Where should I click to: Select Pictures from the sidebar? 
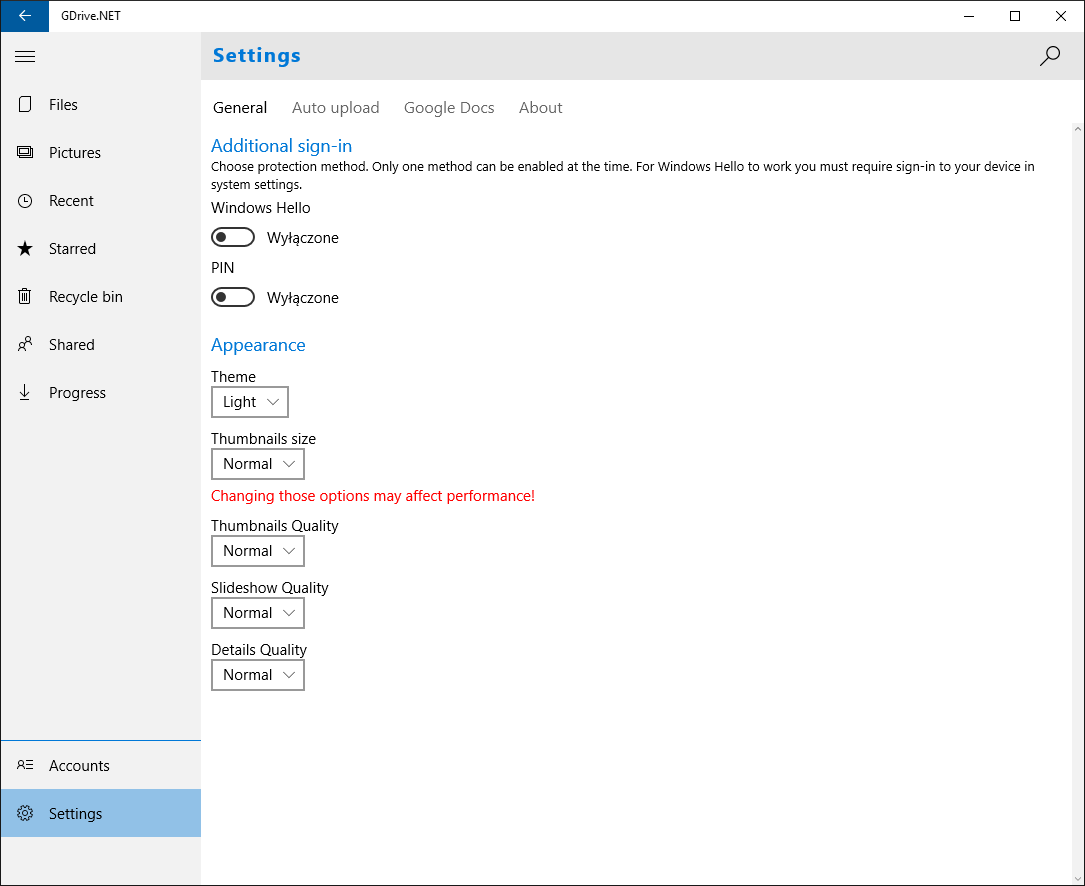click(75, 152)
